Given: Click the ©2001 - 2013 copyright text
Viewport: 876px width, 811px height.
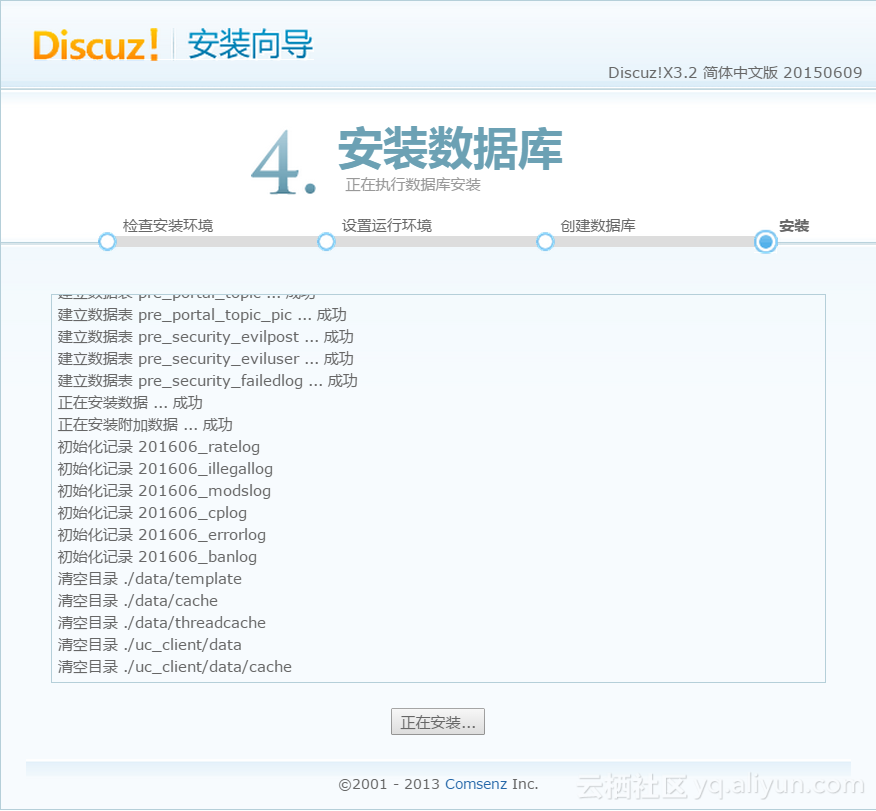Looking at the screenshot, I should point(389,784).
